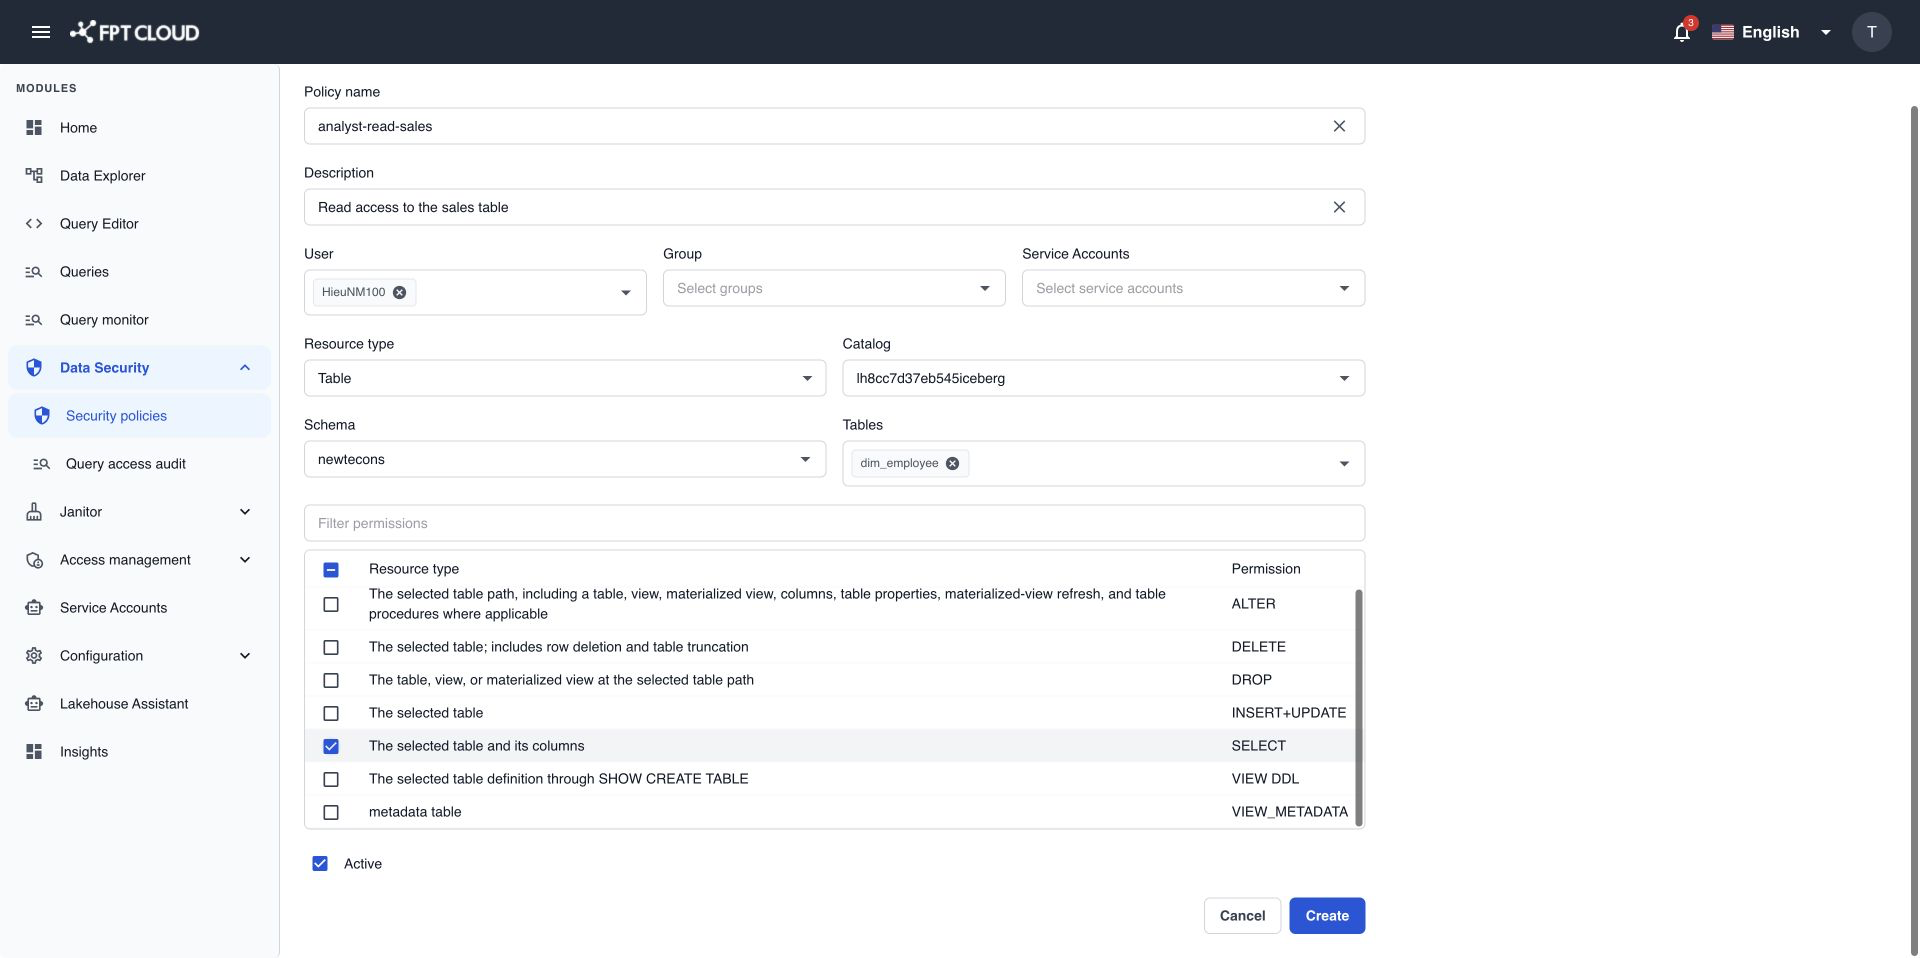The image size is (1920, 958).
Task: Open the user avatar T menu
Action: [1871, 32]
